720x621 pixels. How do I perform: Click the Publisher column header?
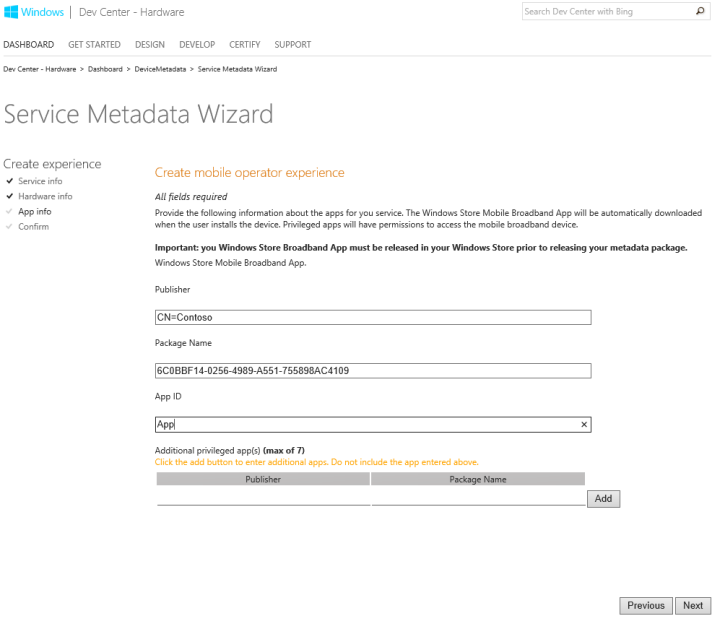(x=263, y=479)
